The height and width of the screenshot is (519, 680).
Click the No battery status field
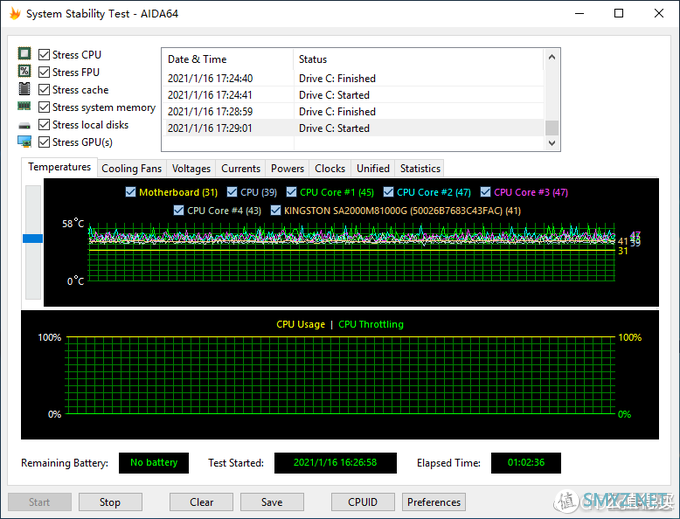[x=154, y=463]
